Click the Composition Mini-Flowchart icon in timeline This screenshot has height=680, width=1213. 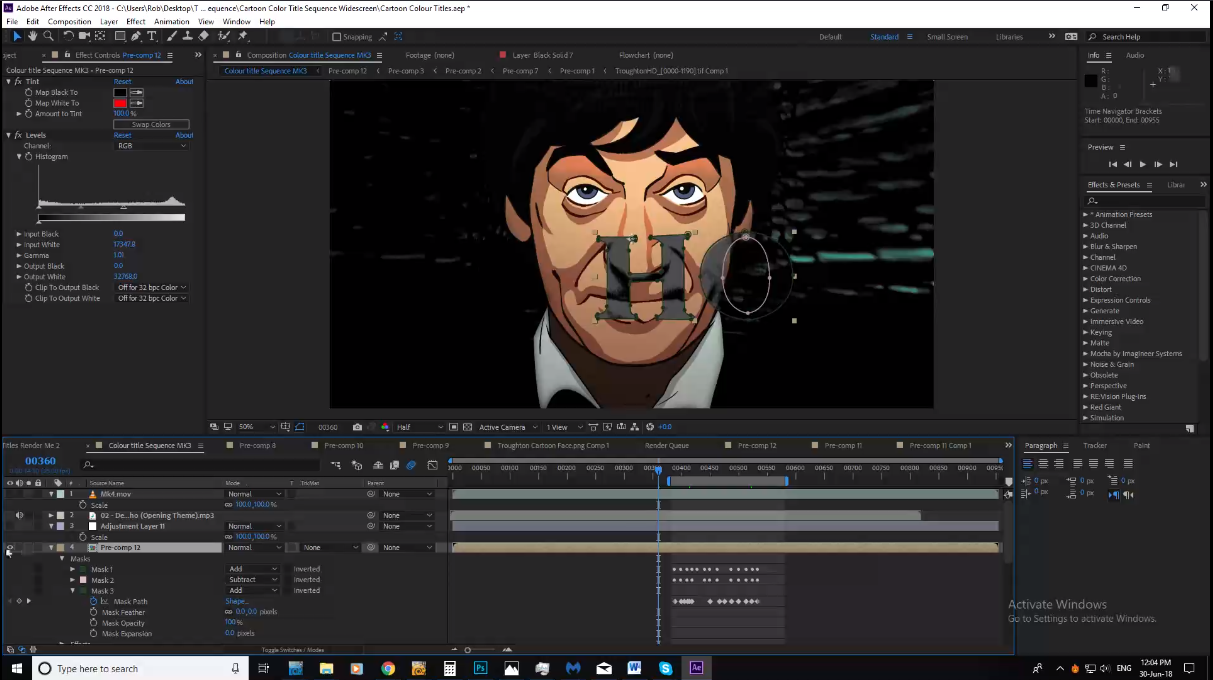[337, 465]
